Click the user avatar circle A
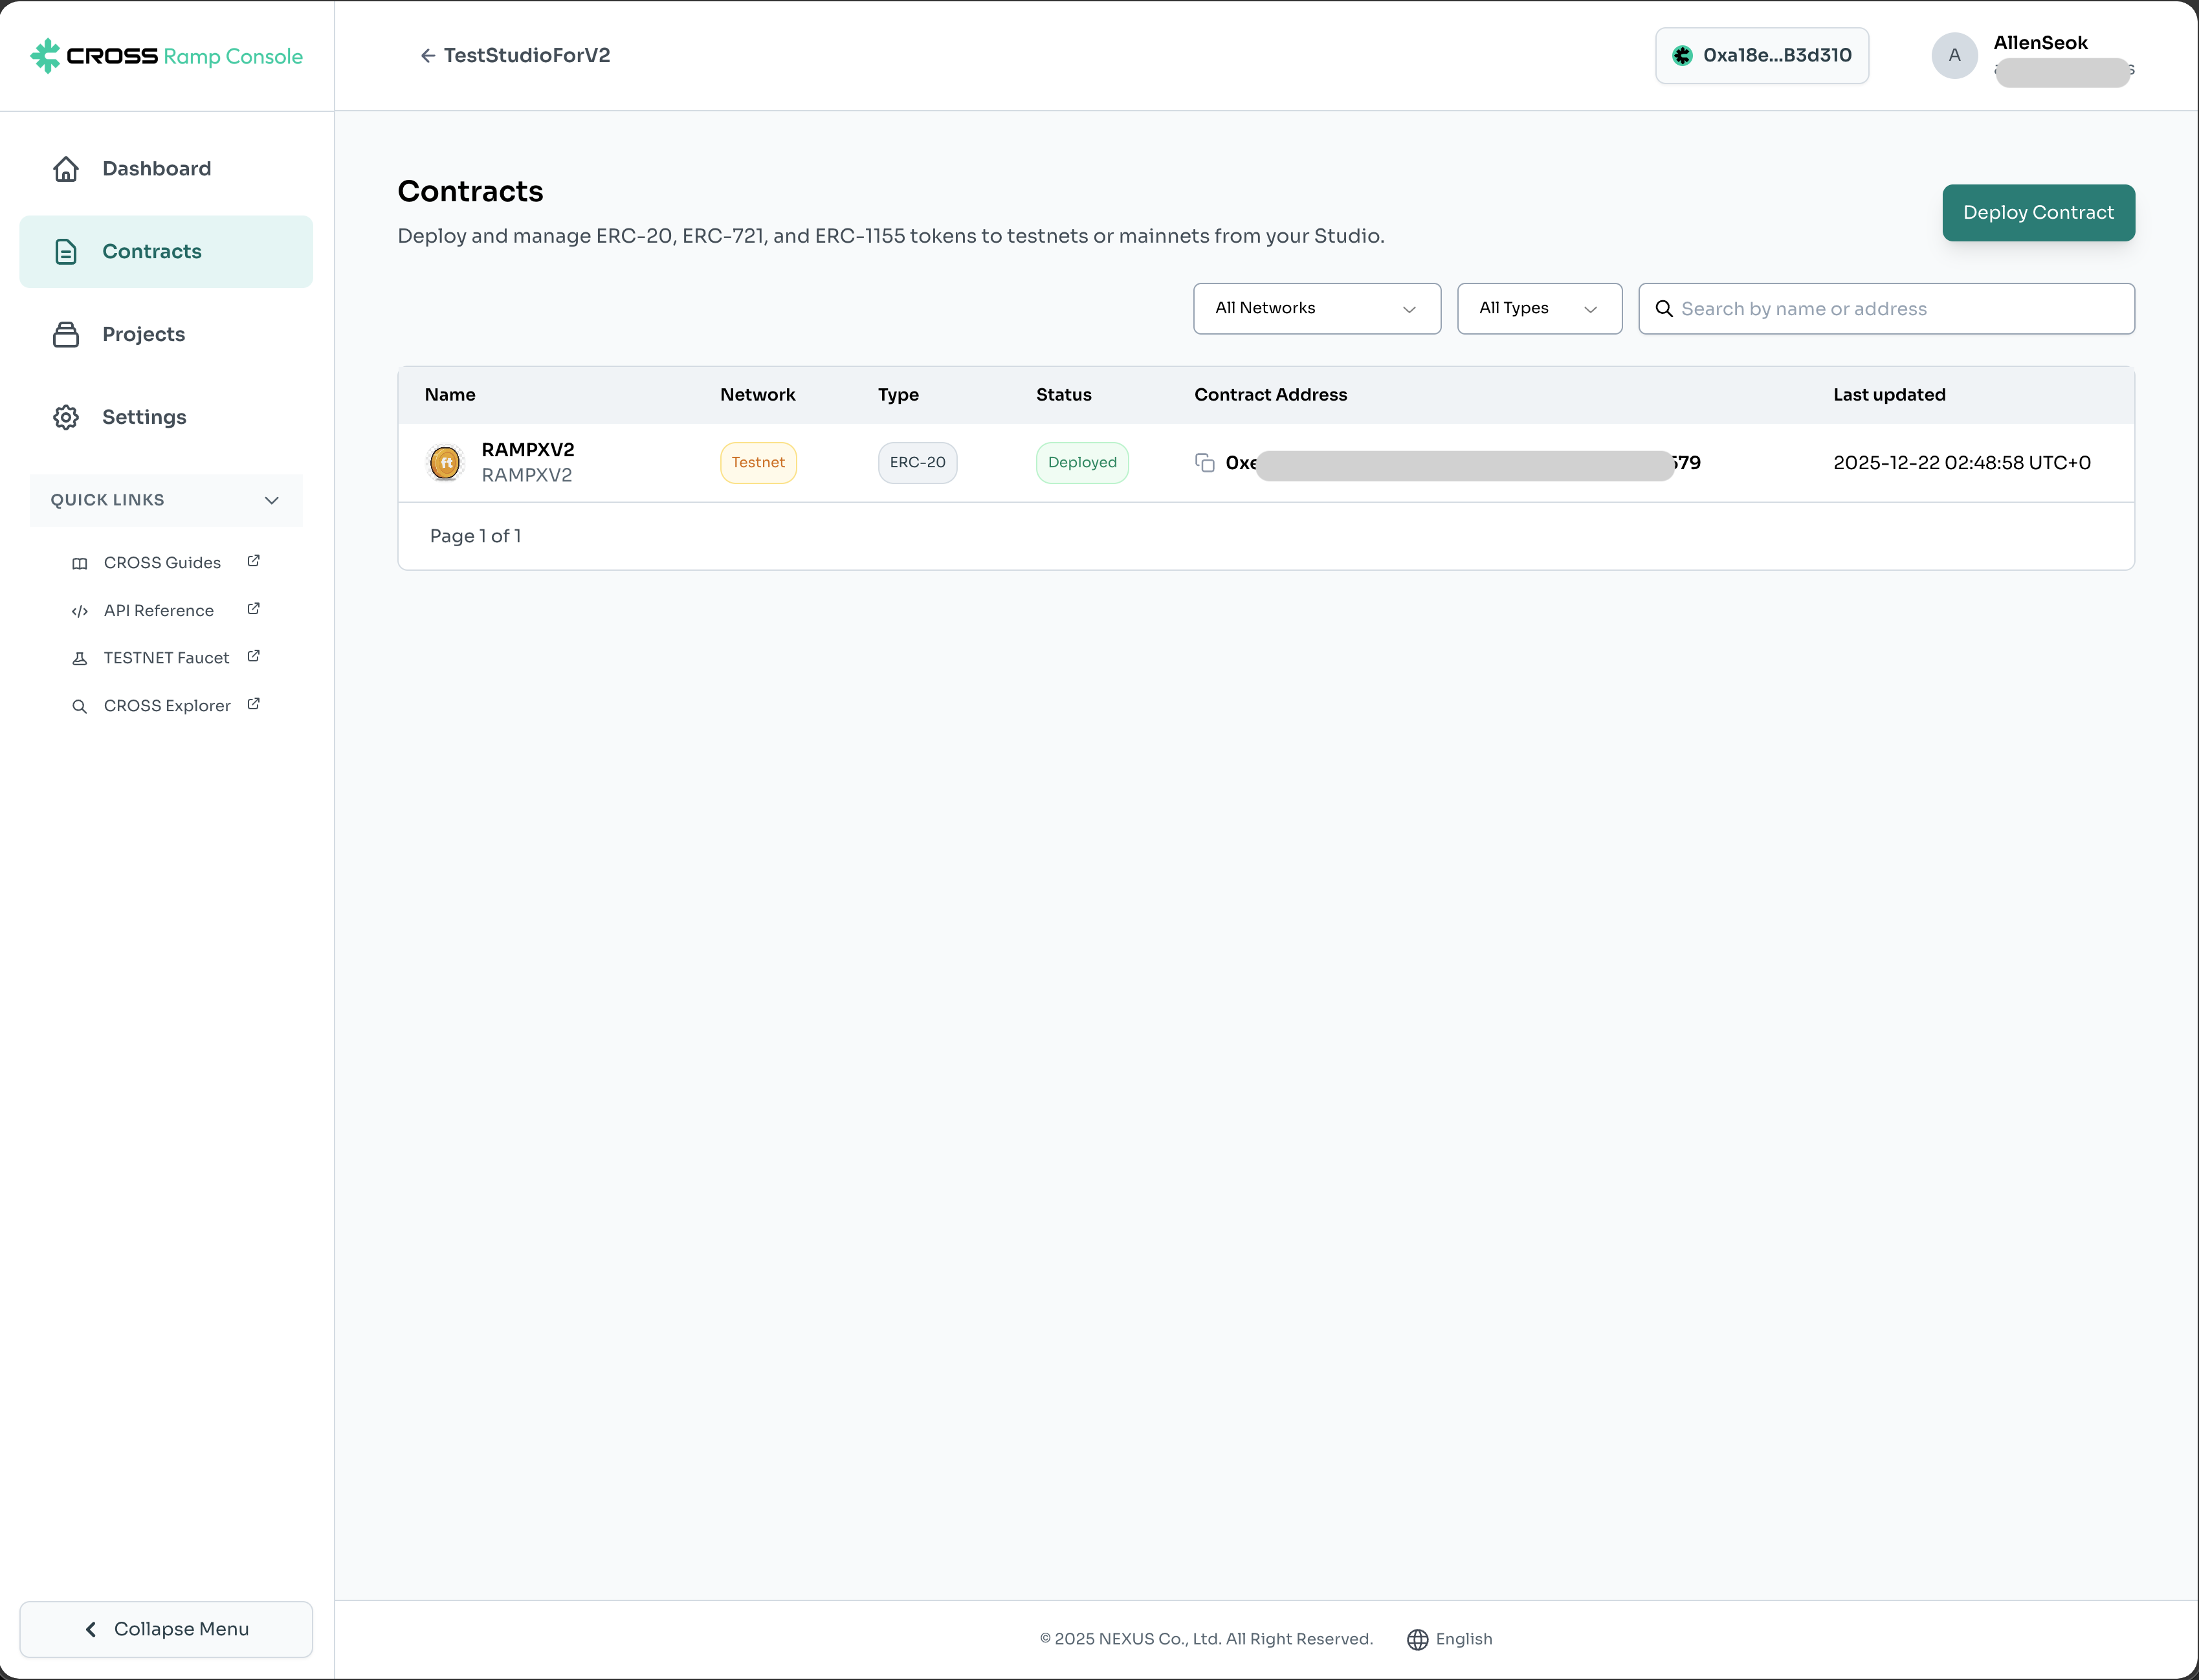The height and width of the screenshot is (1680, 2199). point(1954,56)
